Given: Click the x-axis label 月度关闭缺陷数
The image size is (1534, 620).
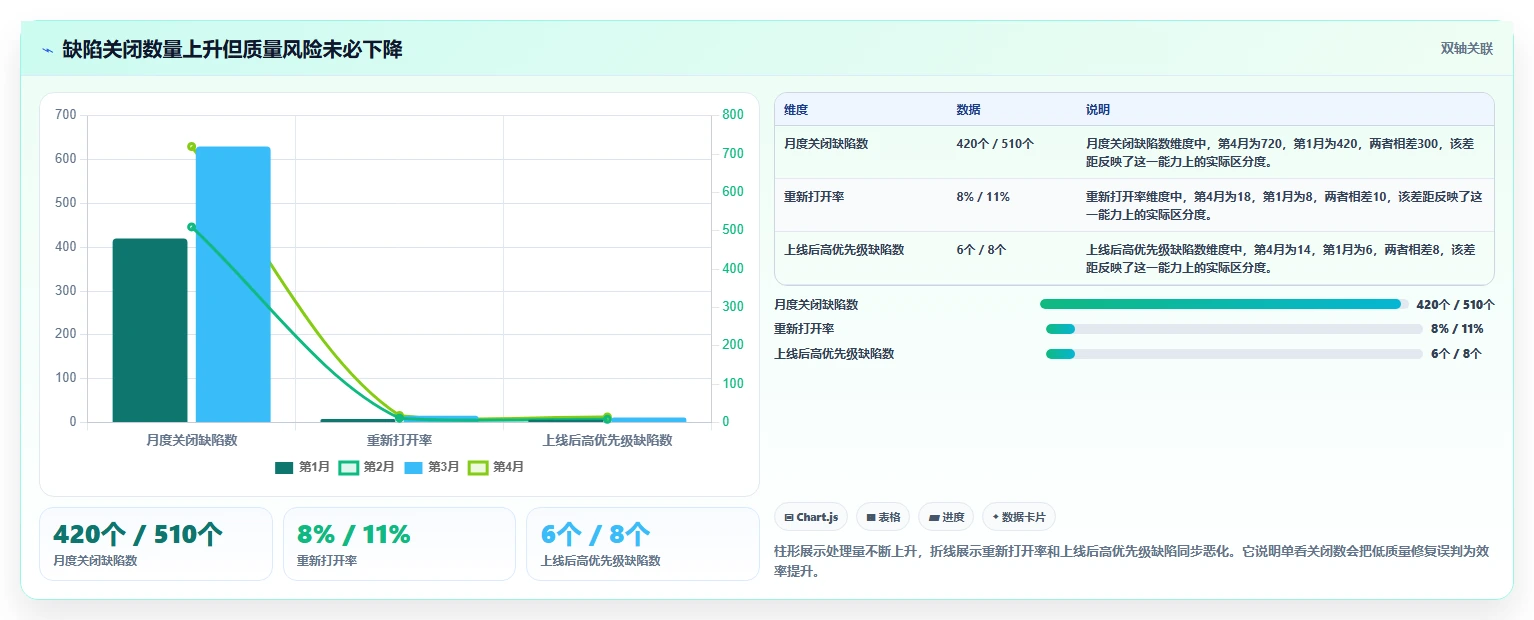Looking at the screenshot, I should pos(191,440).
